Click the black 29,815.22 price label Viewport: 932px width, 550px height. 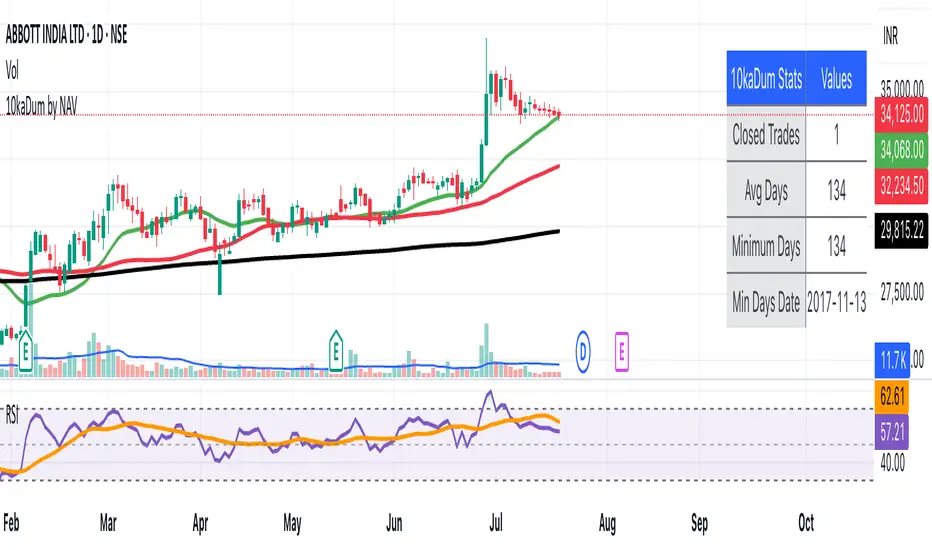(902, 230)
